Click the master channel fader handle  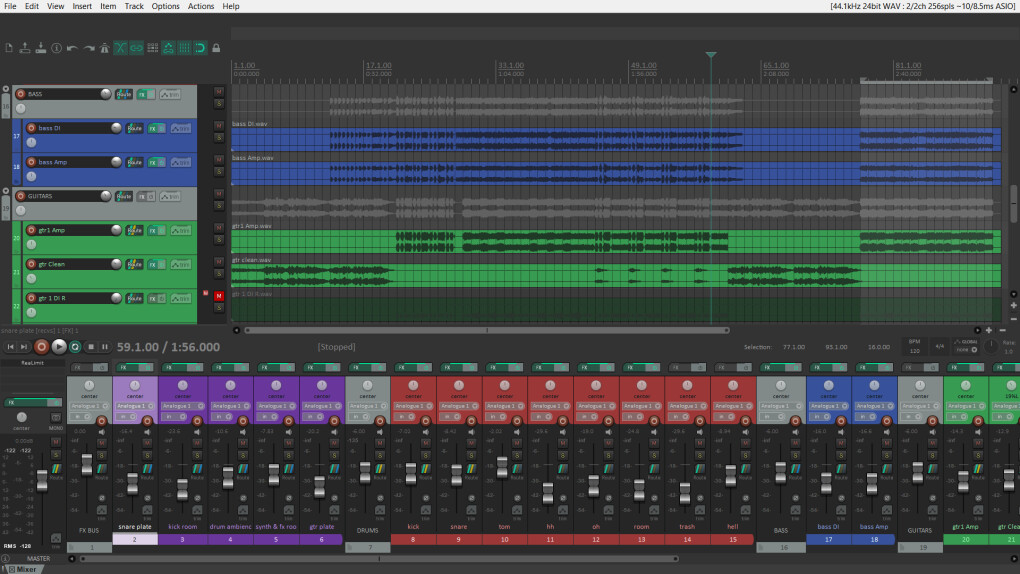(x=42, y=481)
